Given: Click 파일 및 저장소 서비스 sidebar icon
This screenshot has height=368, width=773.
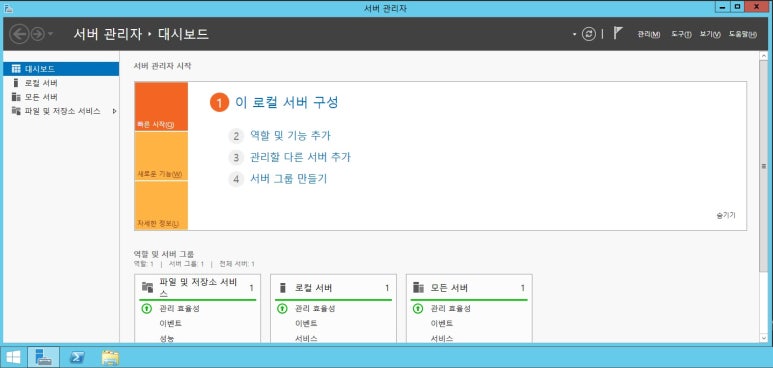Looking at the screenshot, I should (16, 111).
